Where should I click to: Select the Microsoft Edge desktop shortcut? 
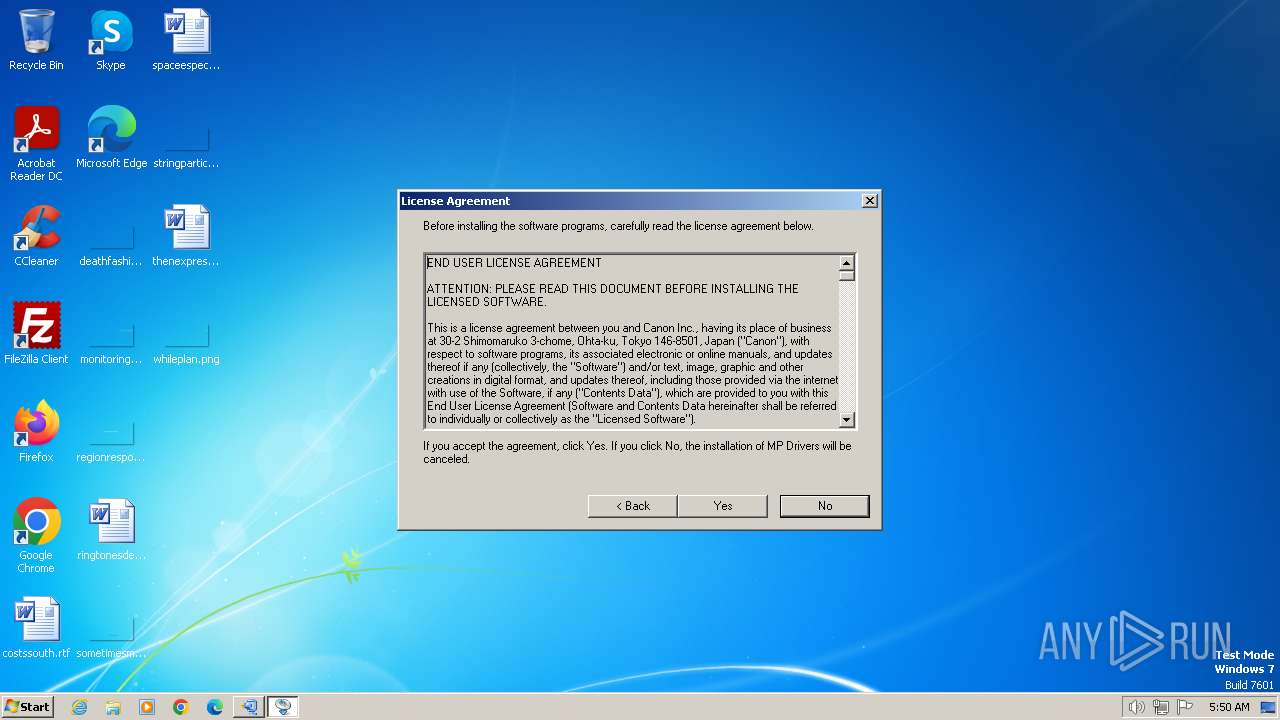[x=111, y=138]
